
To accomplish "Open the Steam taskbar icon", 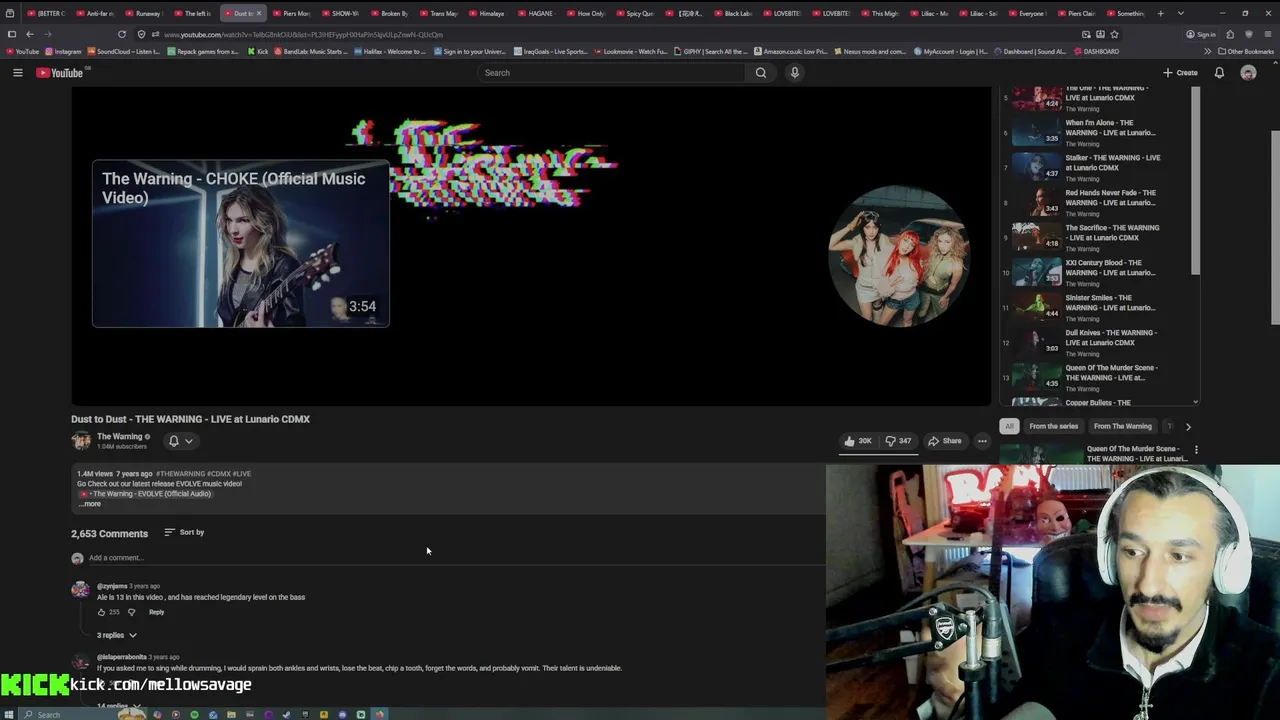I will (x=286, y=714).
